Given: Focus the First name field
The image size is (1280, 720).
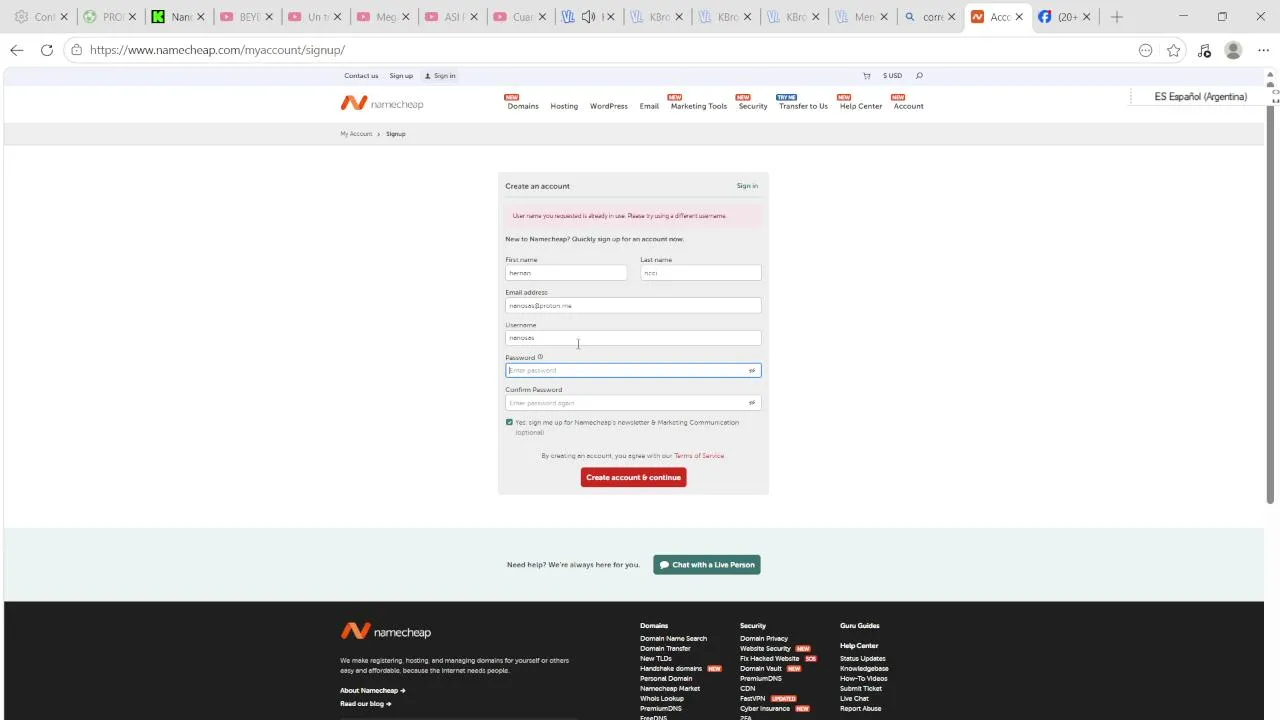Looking at the screenshot, I should 566,273.
